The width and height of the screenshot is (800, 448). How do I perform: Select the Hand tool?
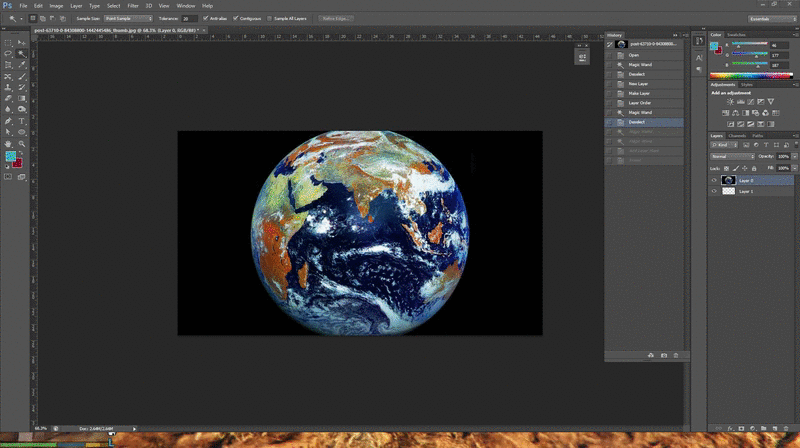(x=8, y=144)
